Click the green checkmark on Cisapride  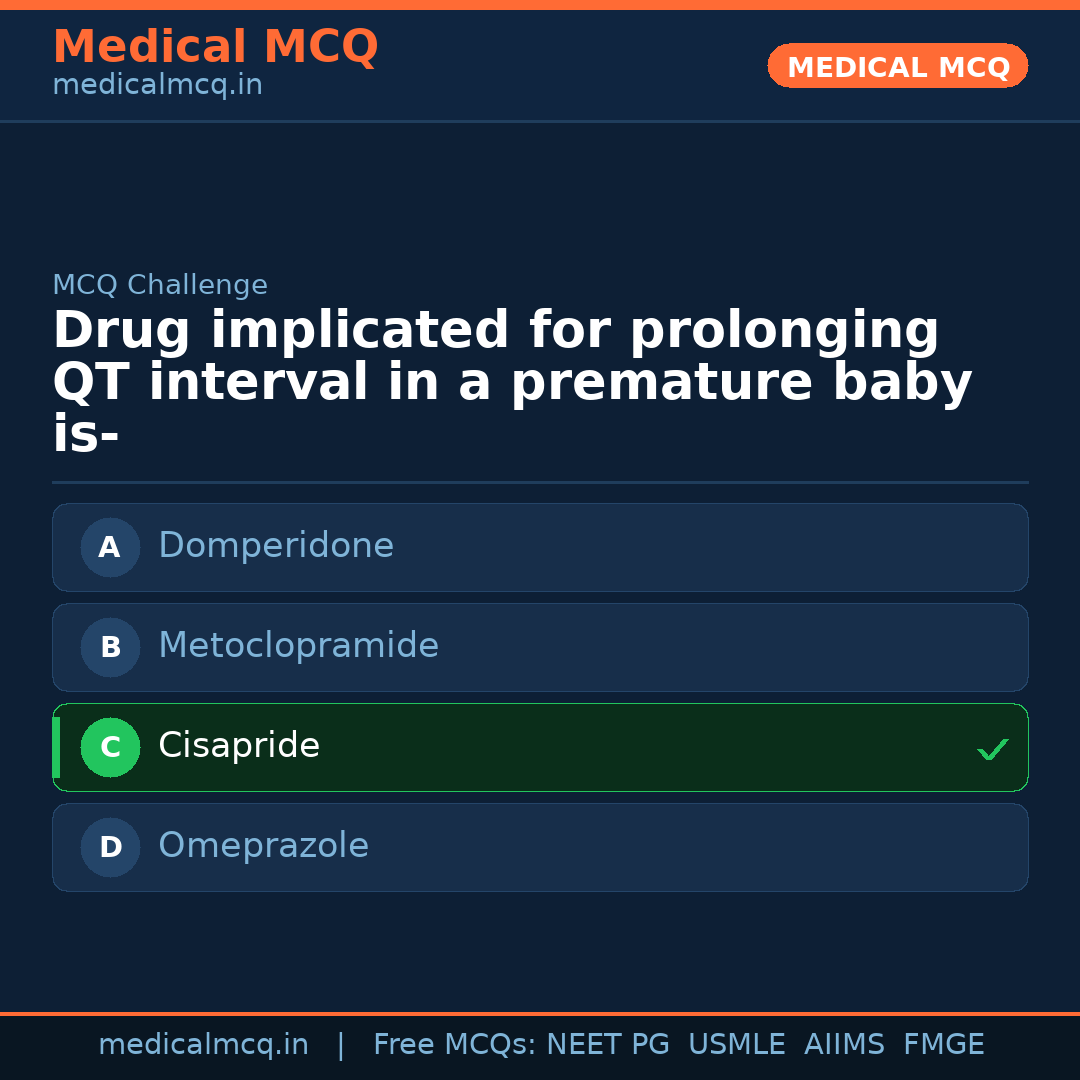pos(992,749)
